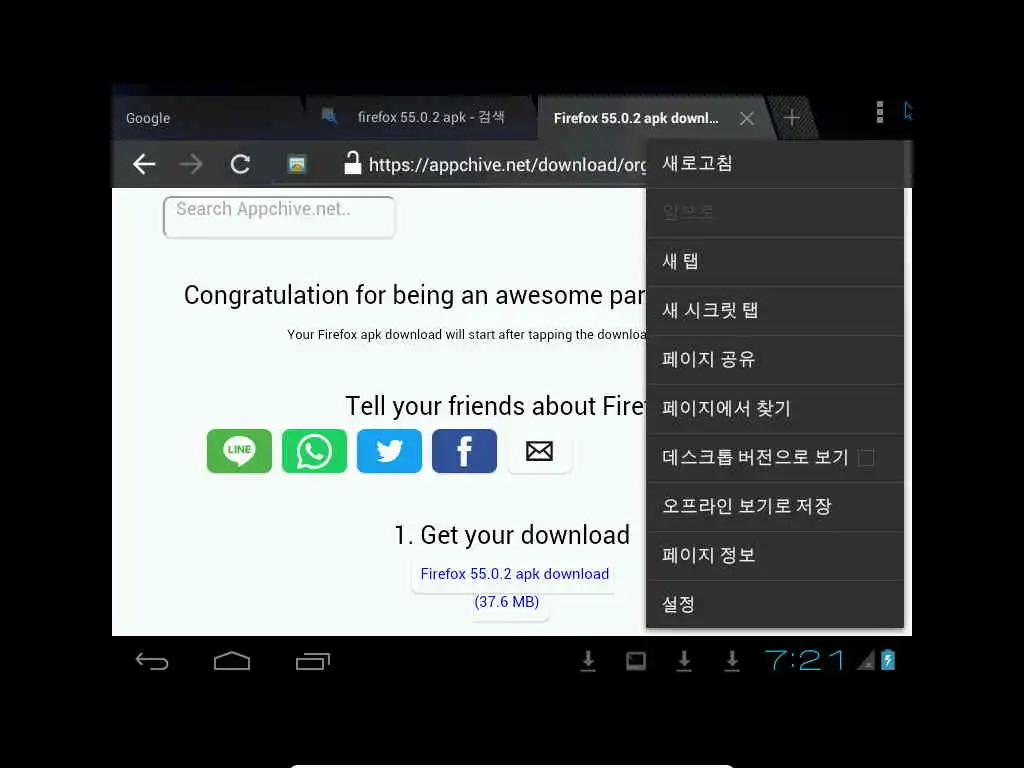This screenshot has height=768, width=1024.
Task: Click Firefox 55.0.2 apk download link
Action: tap(514, 574)
